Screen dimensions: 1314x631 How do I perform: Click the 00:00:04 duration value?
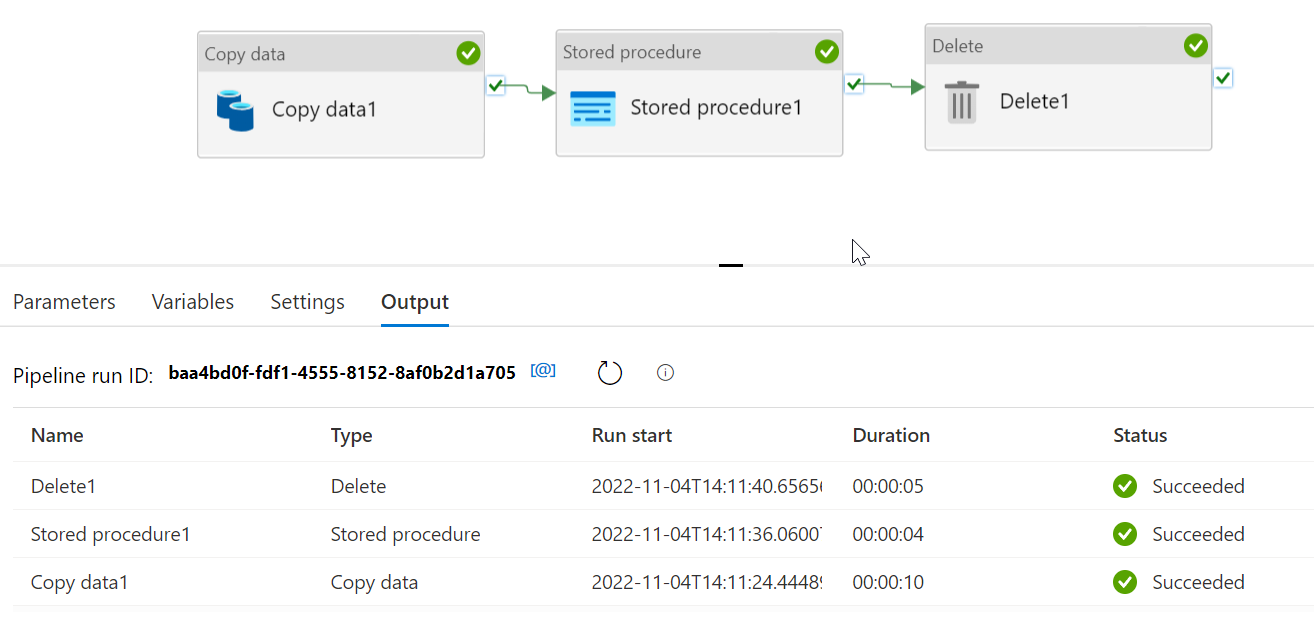(888, 534)
